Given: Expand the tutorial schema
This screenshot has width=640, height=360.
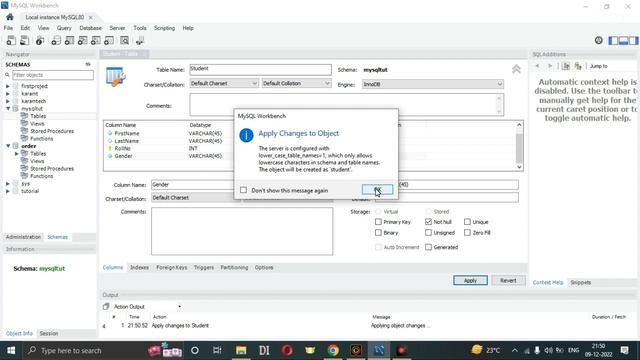Looking at the screenshot, I should coord(8,191).
